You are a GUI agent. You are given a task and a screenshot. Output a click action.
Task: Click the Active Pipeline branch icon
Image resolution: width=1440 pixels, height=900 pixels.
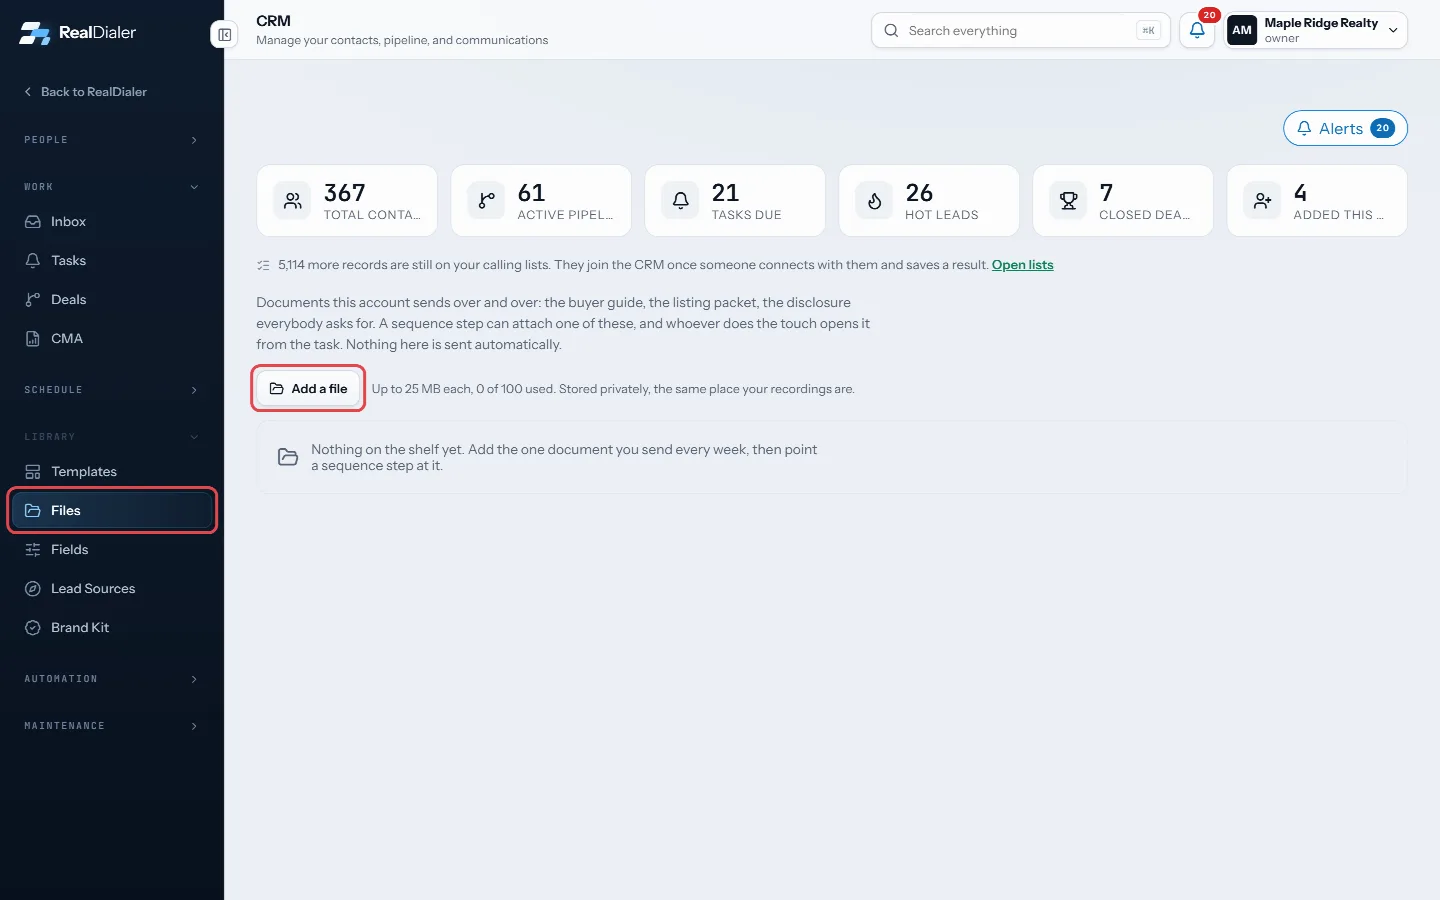pos(486,201)
